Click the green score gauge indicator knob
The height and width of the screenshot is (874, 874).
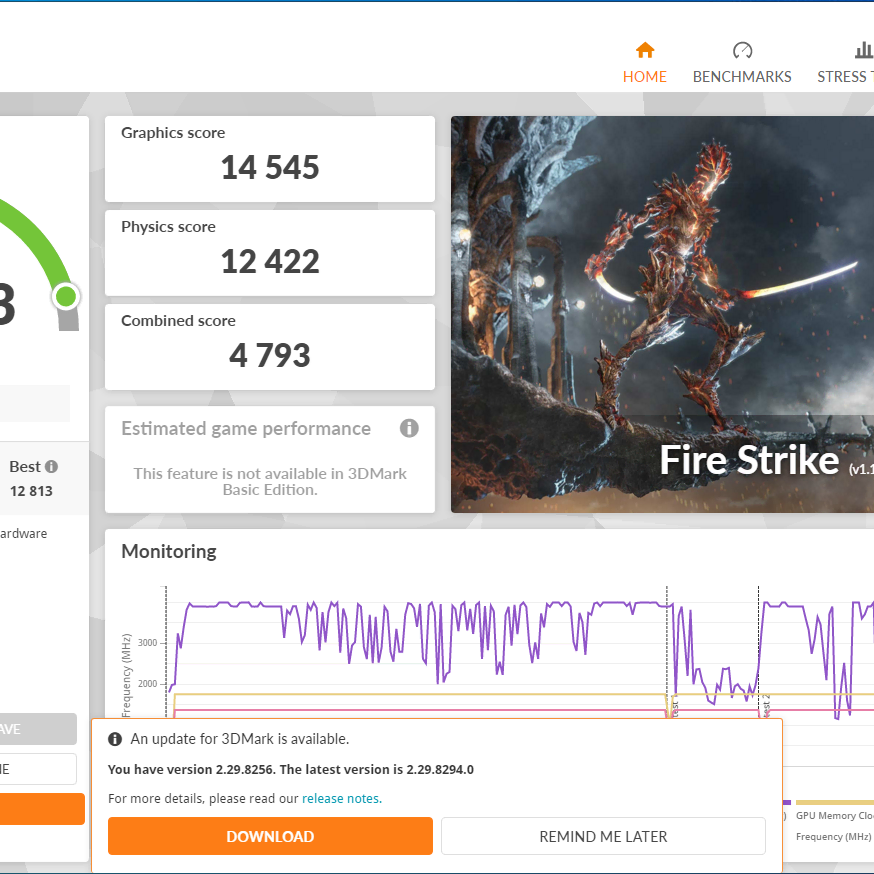(66, 297)
